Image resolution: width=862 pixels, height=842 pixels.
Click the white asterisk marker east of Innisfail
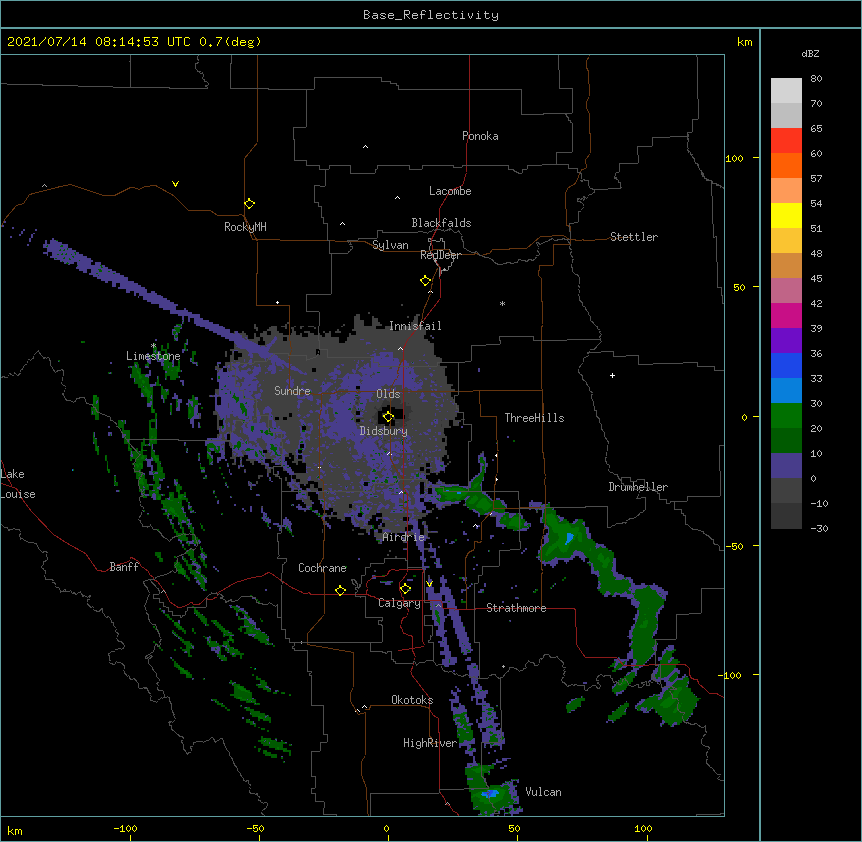click(502, 303)
